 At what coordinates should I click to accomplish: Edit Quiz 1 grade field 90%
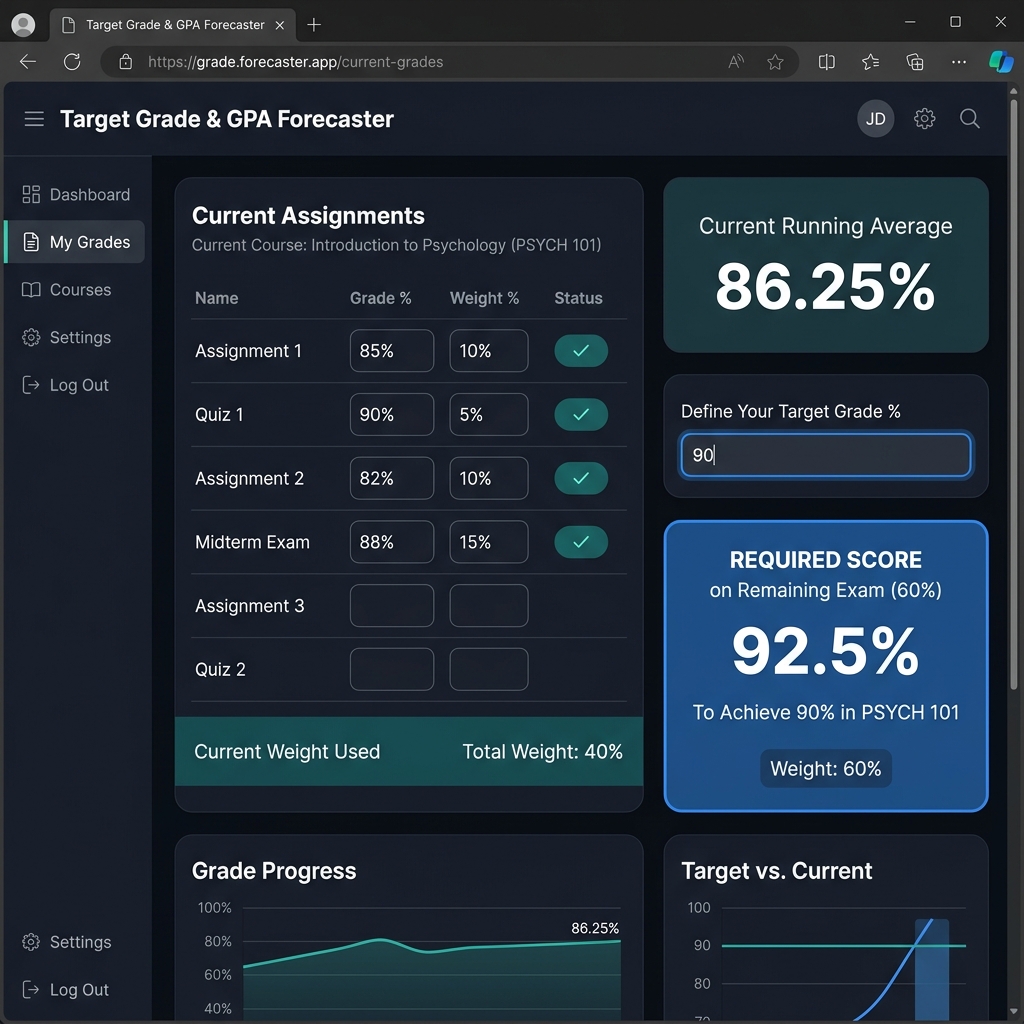tap(392, 414)
